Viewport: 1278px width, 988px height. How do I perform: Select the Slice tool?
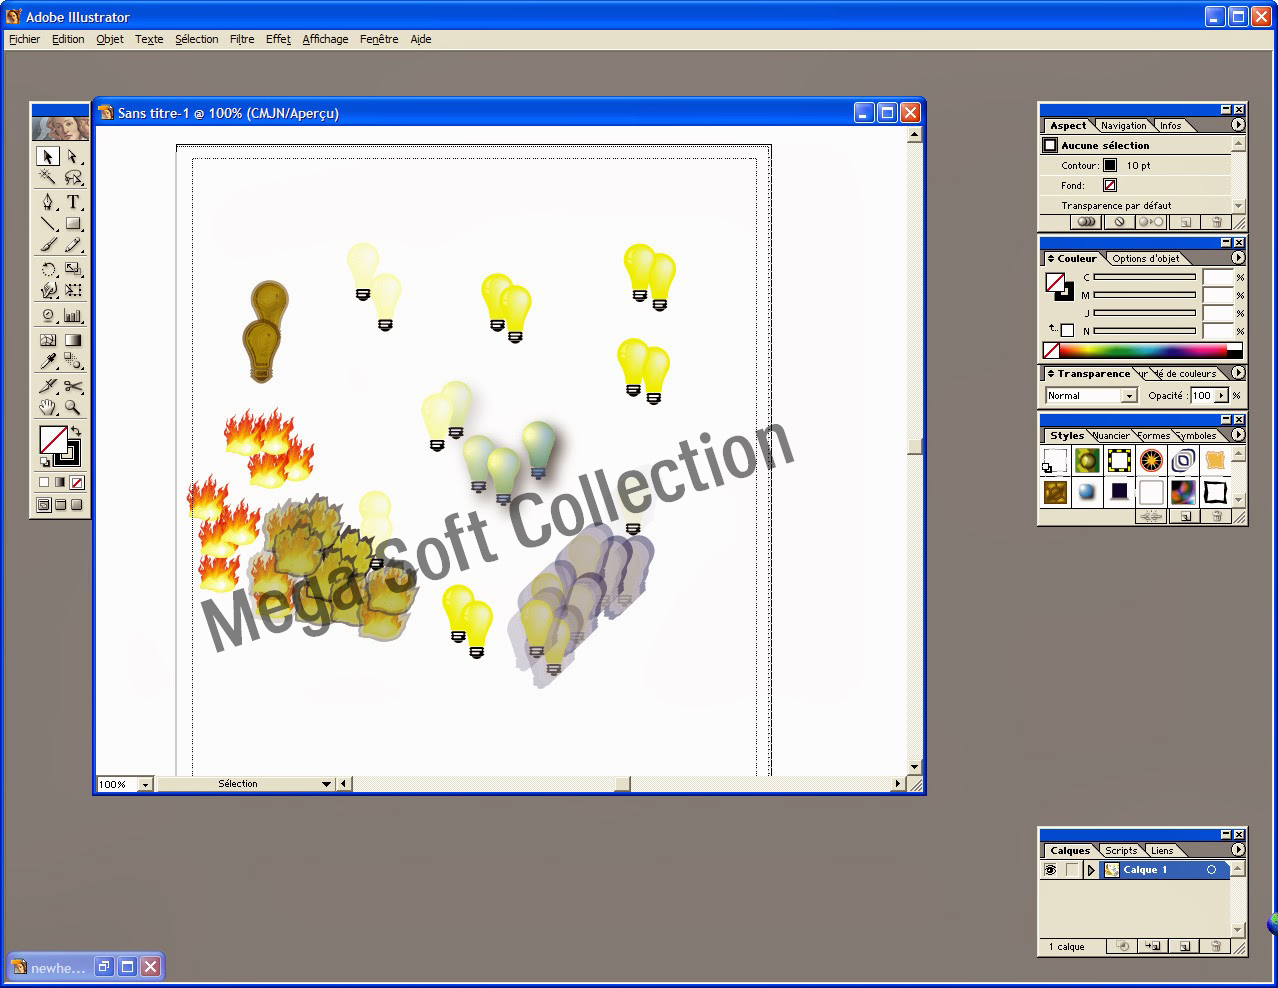[47, 386]
